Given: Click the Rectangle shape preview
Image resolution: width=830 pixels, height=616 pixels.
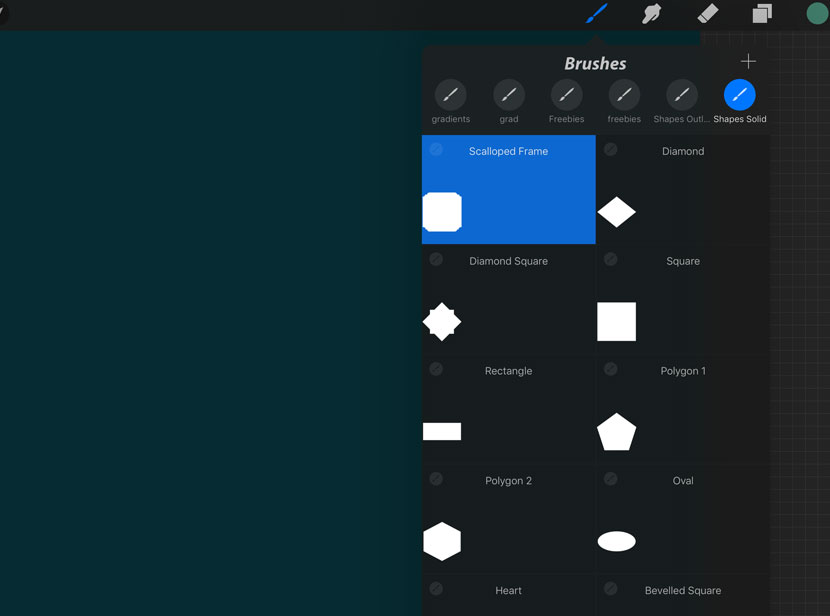Looking at the screenshot, I should pos(442,431).
